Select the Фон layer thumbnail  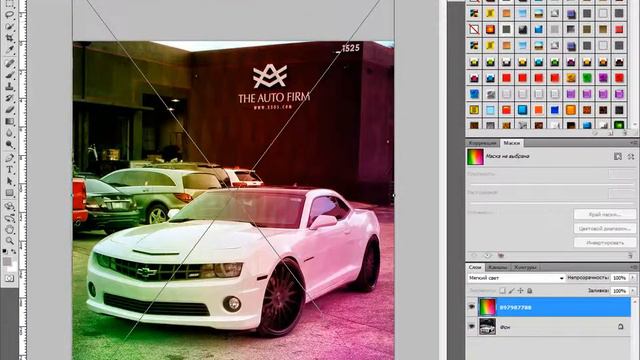click(487, 327)
